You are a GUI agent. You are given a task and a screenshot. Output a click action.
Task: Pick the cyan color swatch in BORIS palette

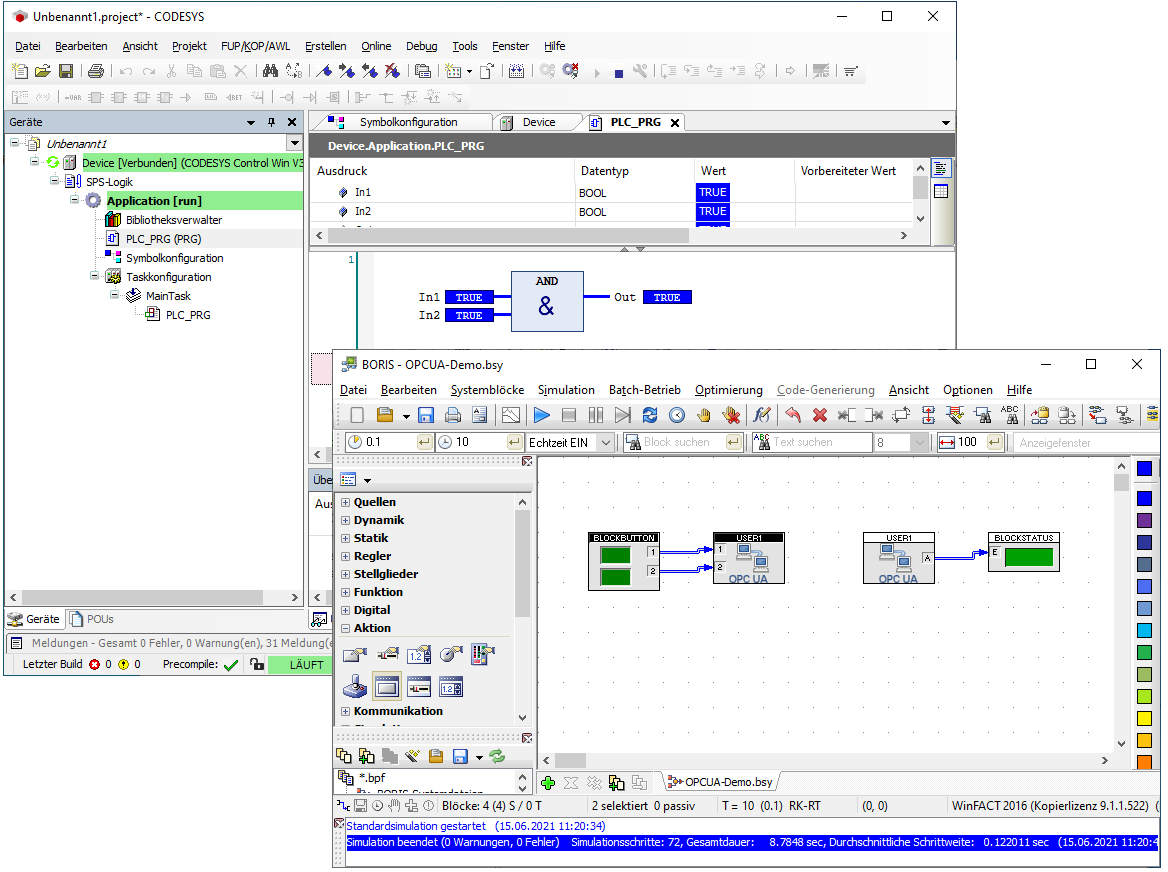point(1144,631)
